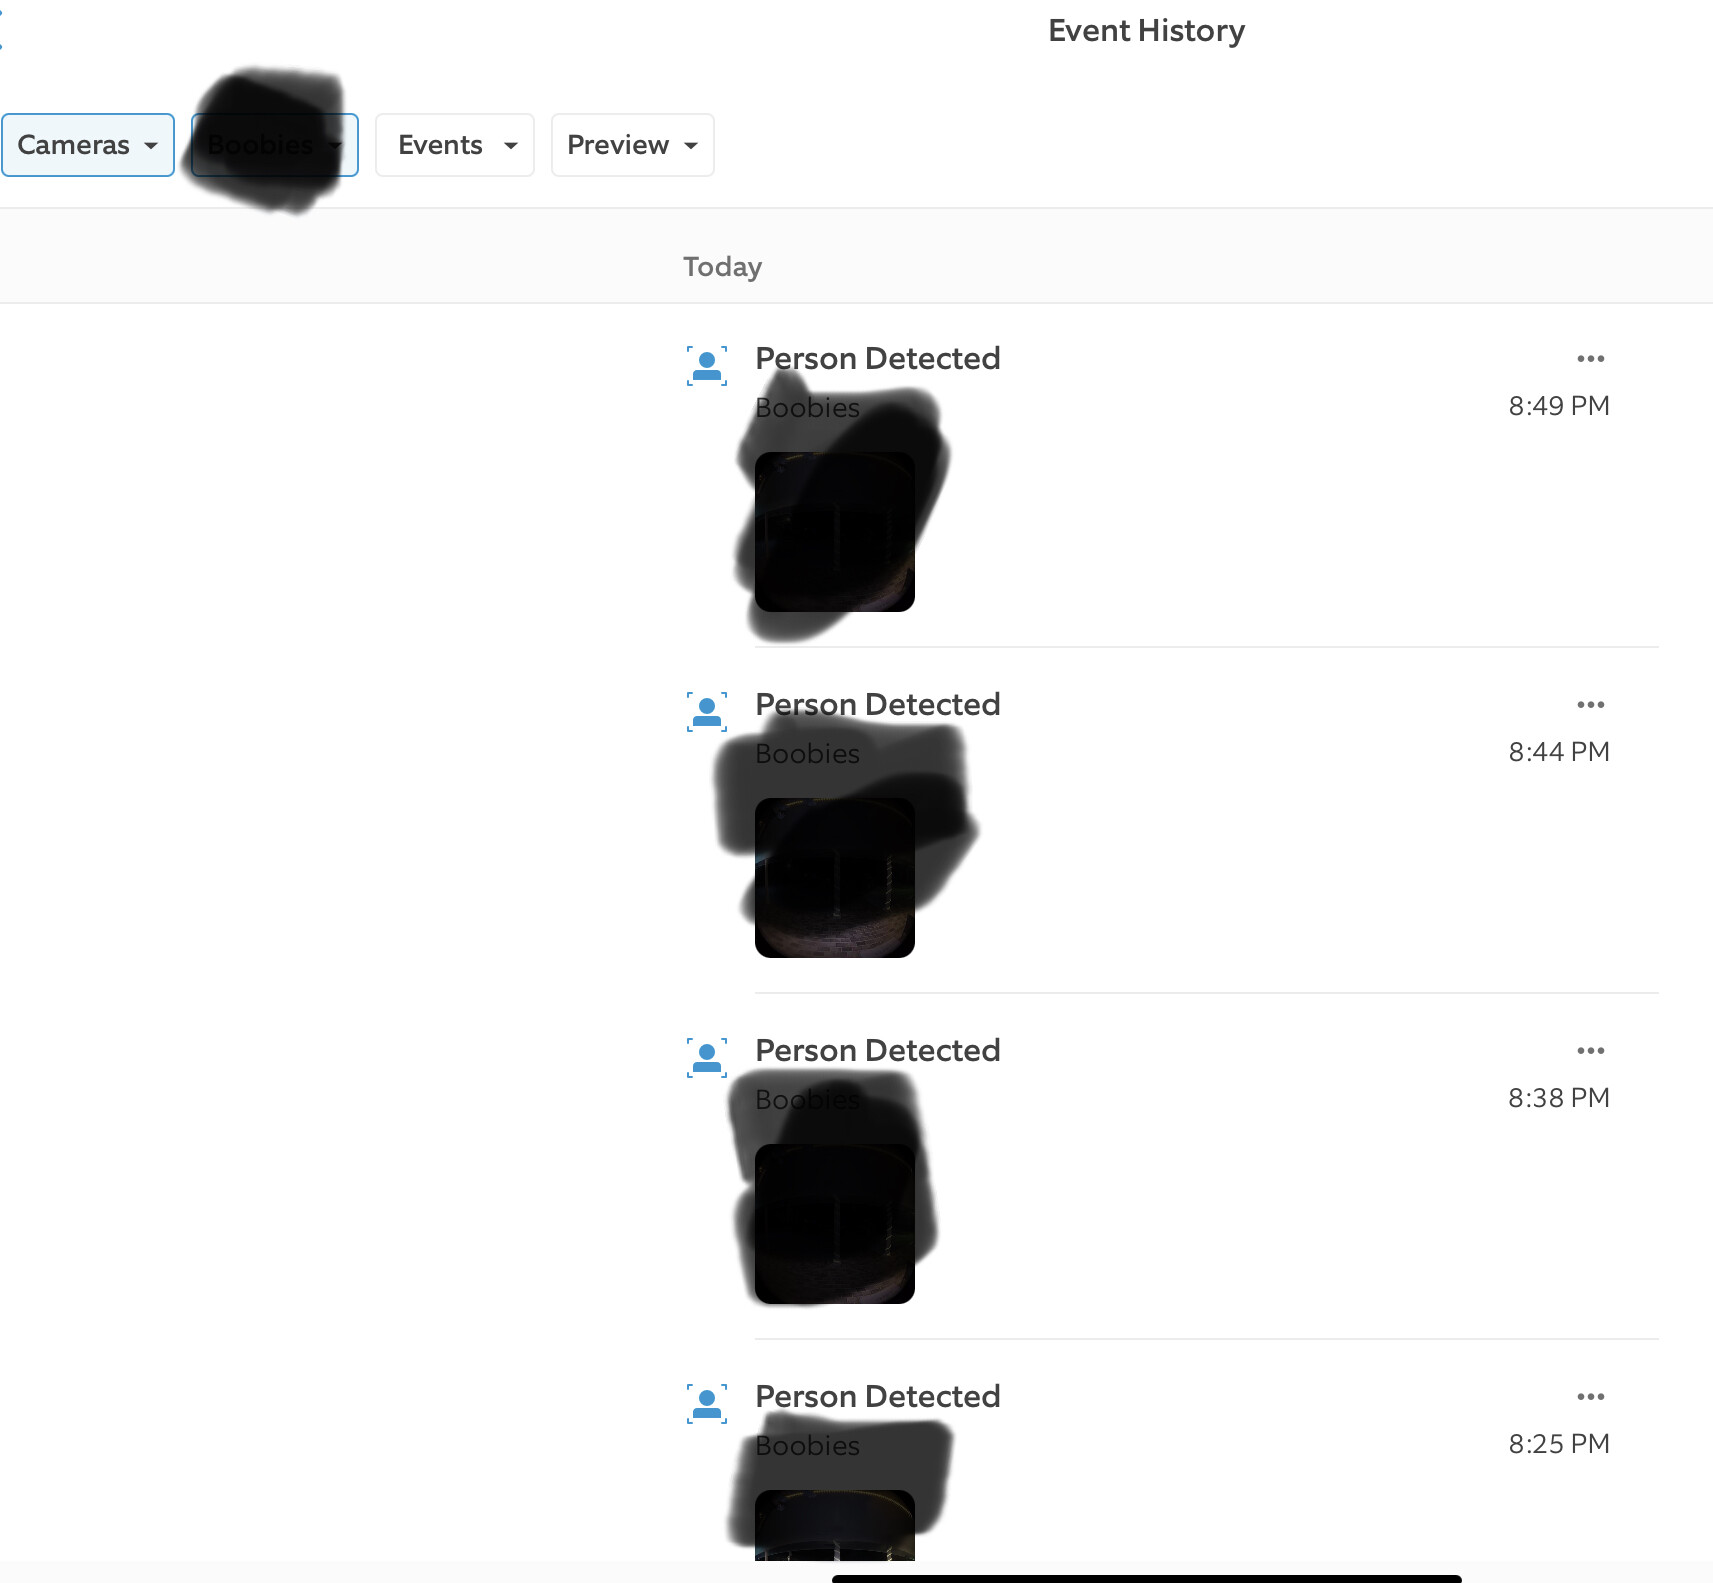Click the Today section header
Viewport: 1713px width, 1583px height.
coord(723,267)
